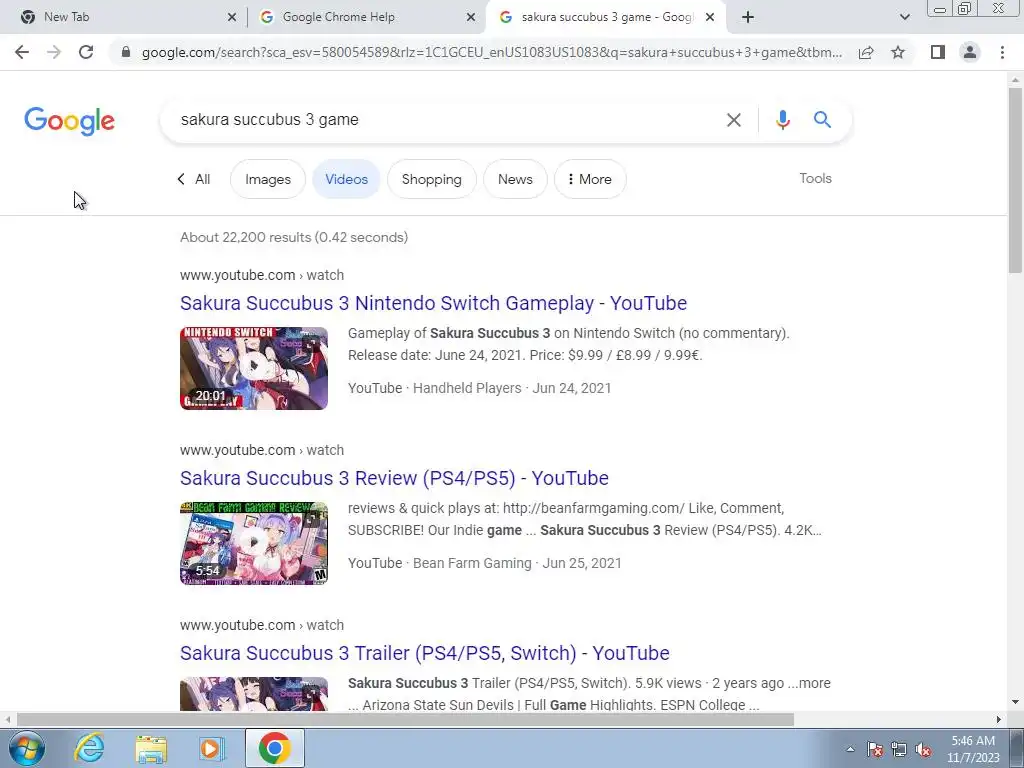Bookmark this page with the star icon

click(x=898, y=52)
